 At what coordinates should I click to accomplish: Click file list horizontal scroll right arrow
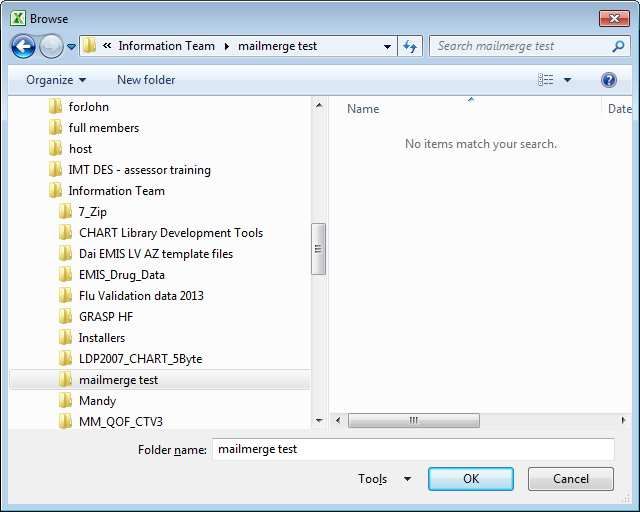(x=623, y=420)
